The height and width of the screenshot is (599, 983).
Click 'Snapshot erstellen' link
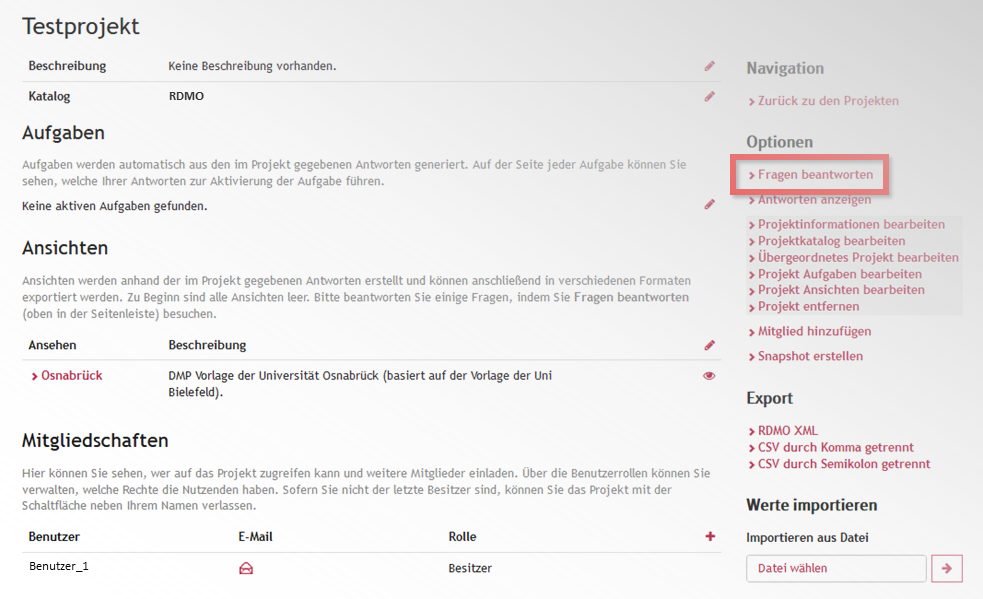pos(810,357)
